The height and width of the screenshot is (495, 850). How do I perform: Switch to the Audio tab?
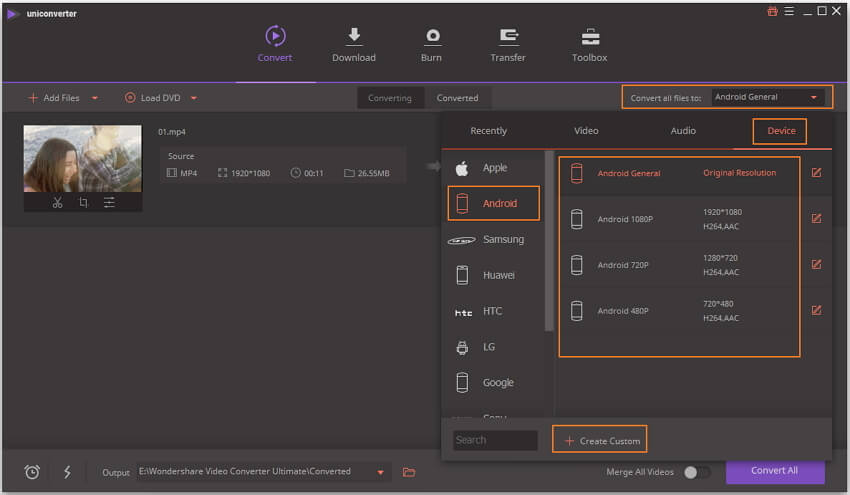683,131
